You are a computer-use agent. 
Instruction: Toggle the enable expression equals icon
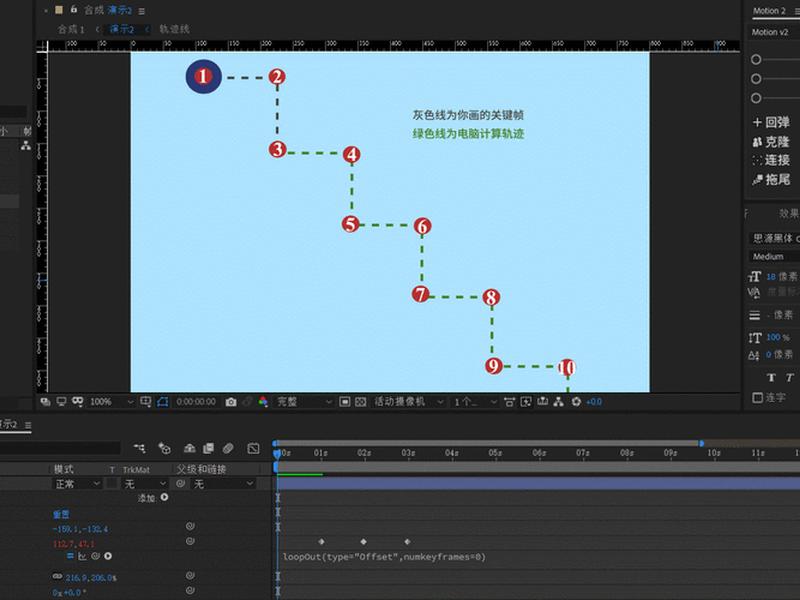pos(70,556)
